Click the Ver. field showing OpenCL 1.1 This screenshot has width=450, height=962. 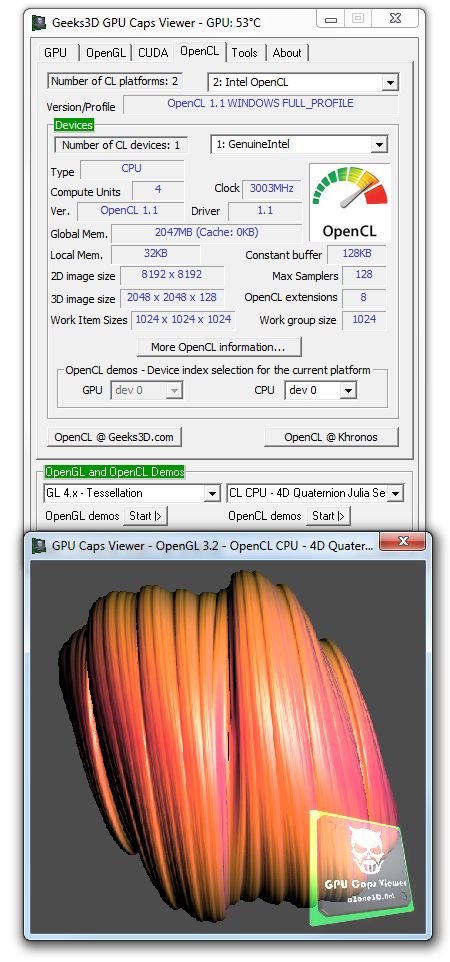[130, 210]
